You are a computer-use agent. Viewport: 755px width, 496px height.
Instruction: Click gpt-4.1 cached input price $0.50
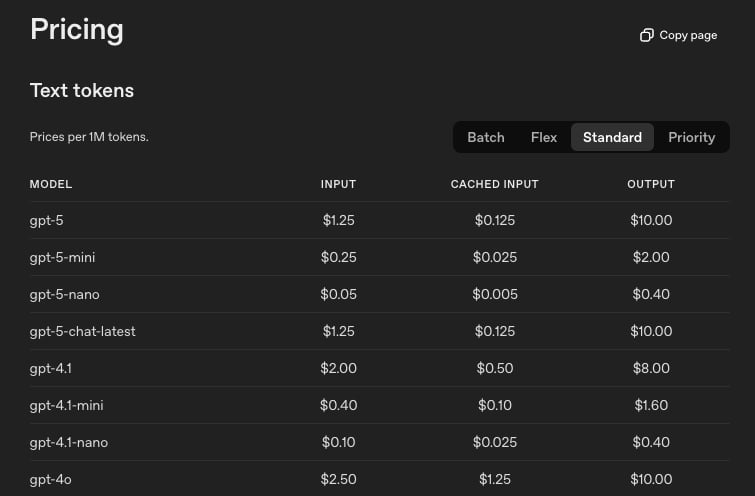495,368
